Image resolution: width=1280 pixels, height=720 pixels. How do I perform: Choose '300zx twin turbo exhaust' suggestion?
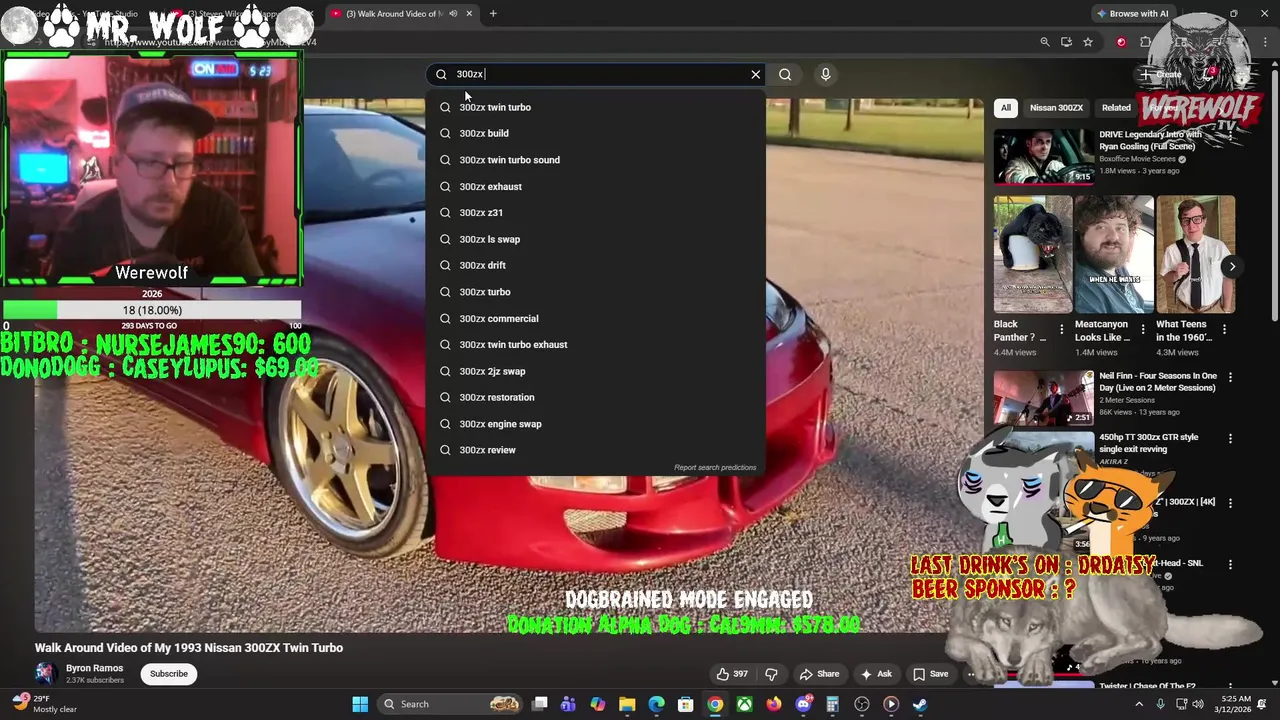tap(596, 344)
